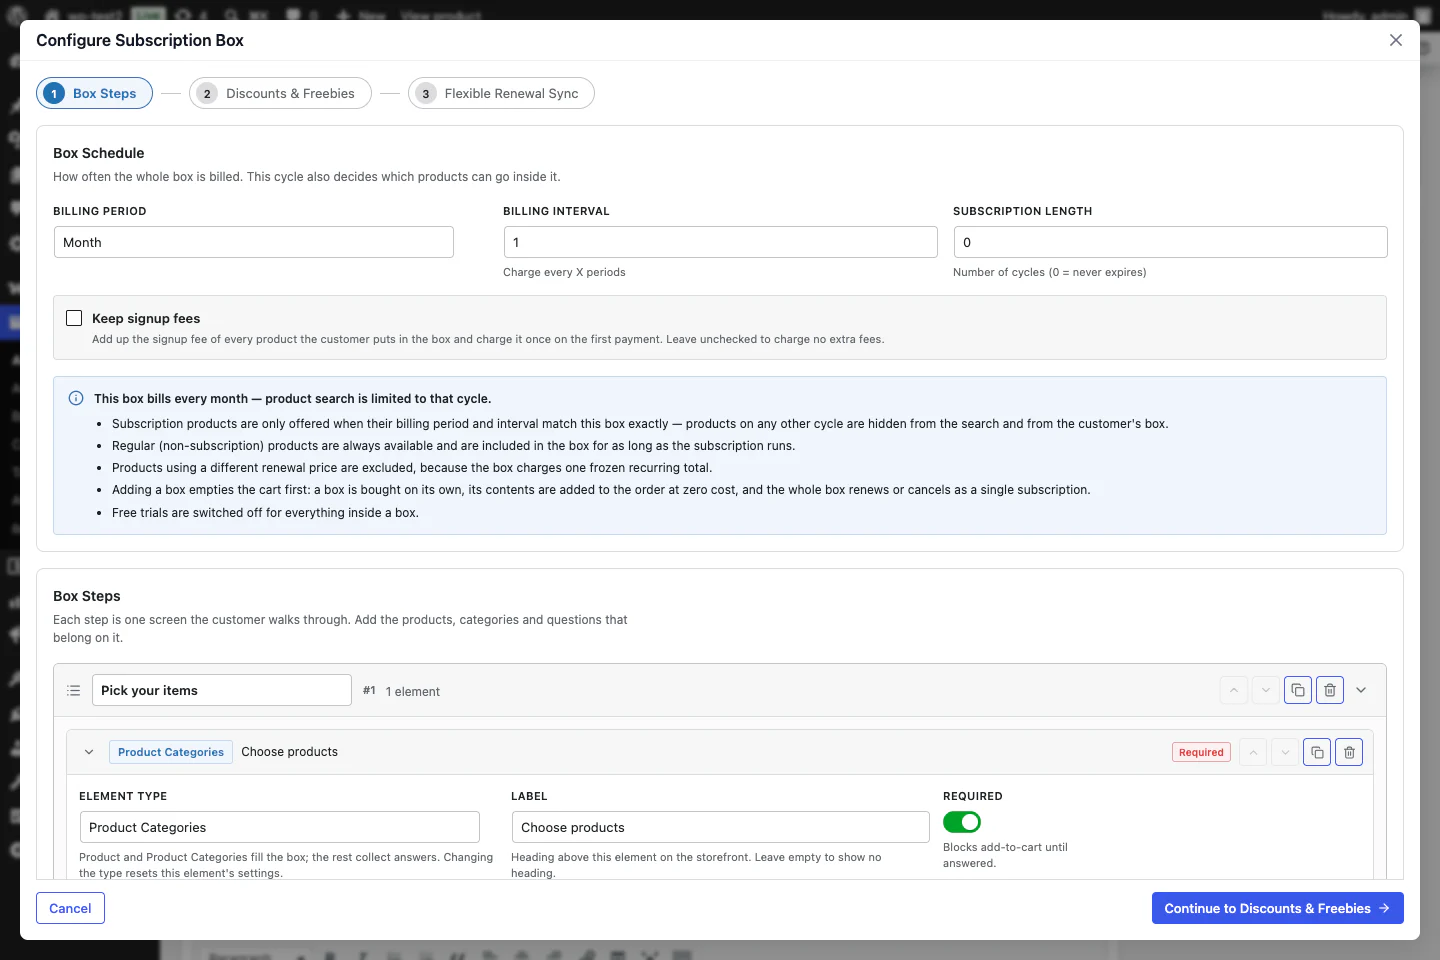The height and width of the screenshot is (960, 1440).
Task: Edit the Billing Interval field
Action: 720,242
